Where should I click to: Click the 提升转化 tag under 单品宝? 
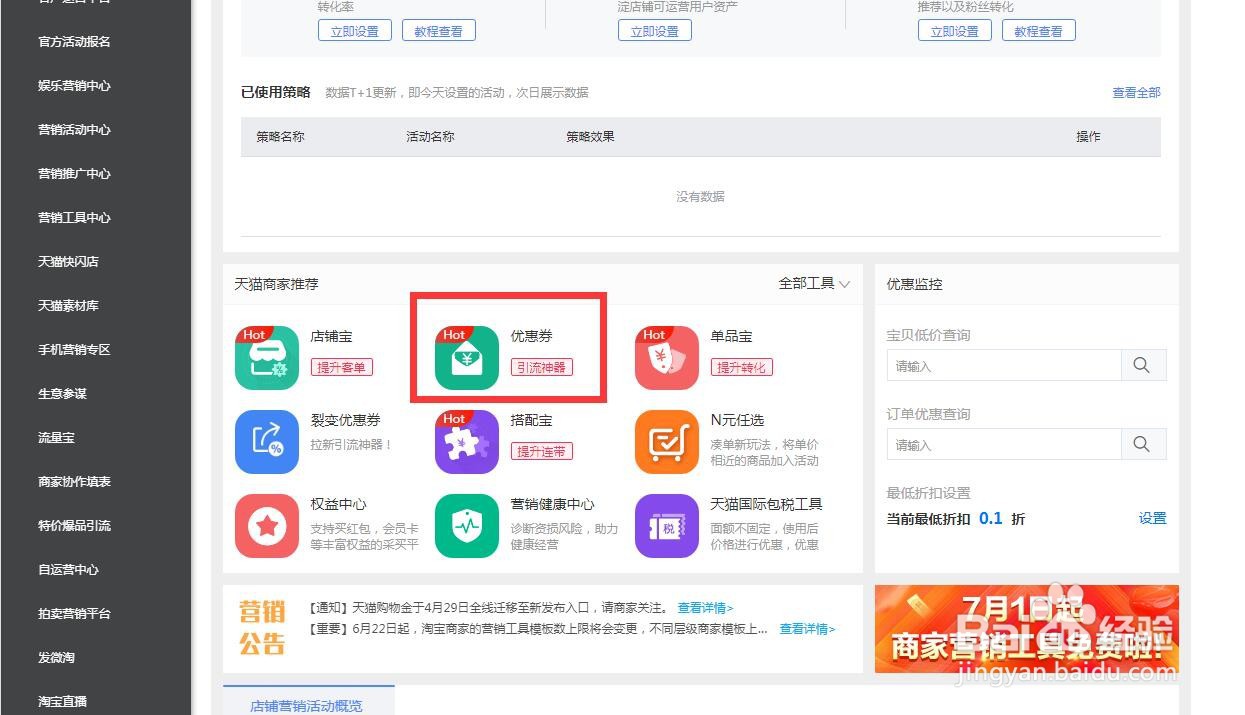742,367
